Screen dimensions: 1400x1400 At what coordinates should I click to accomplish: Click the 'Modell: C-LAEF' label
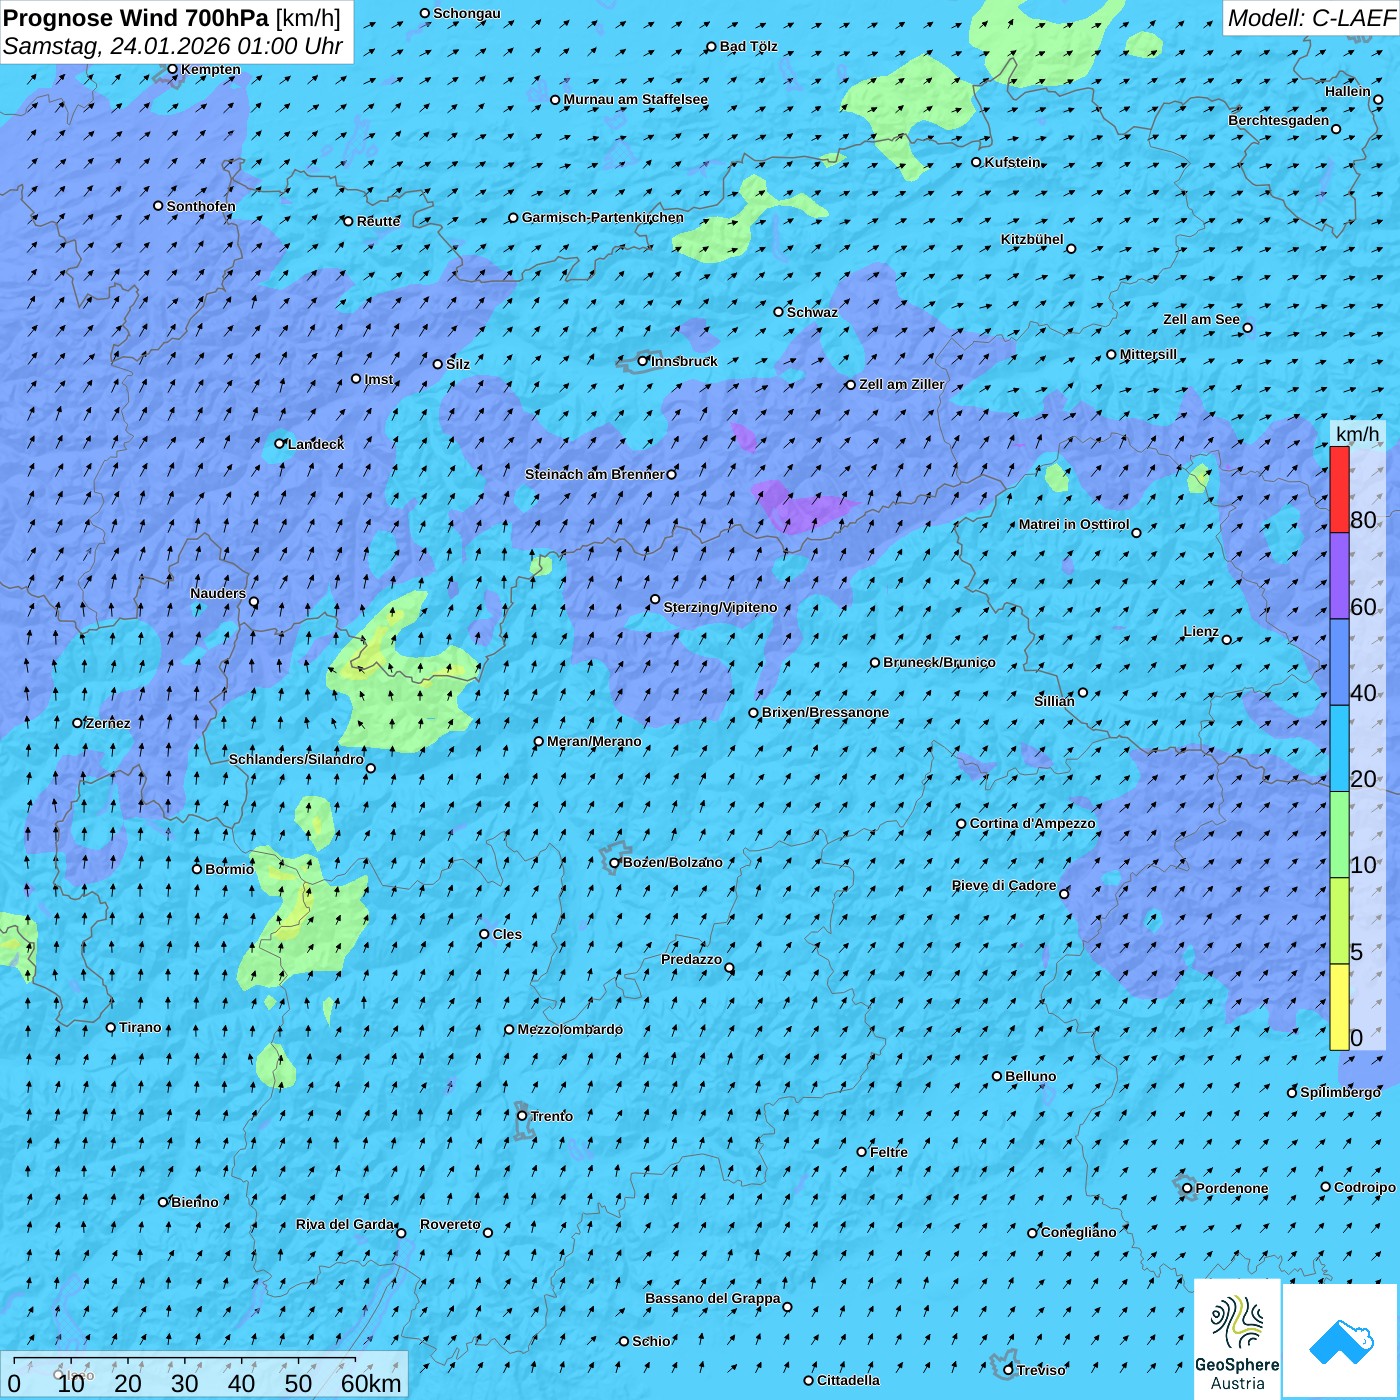click(x=1311, y=18)
